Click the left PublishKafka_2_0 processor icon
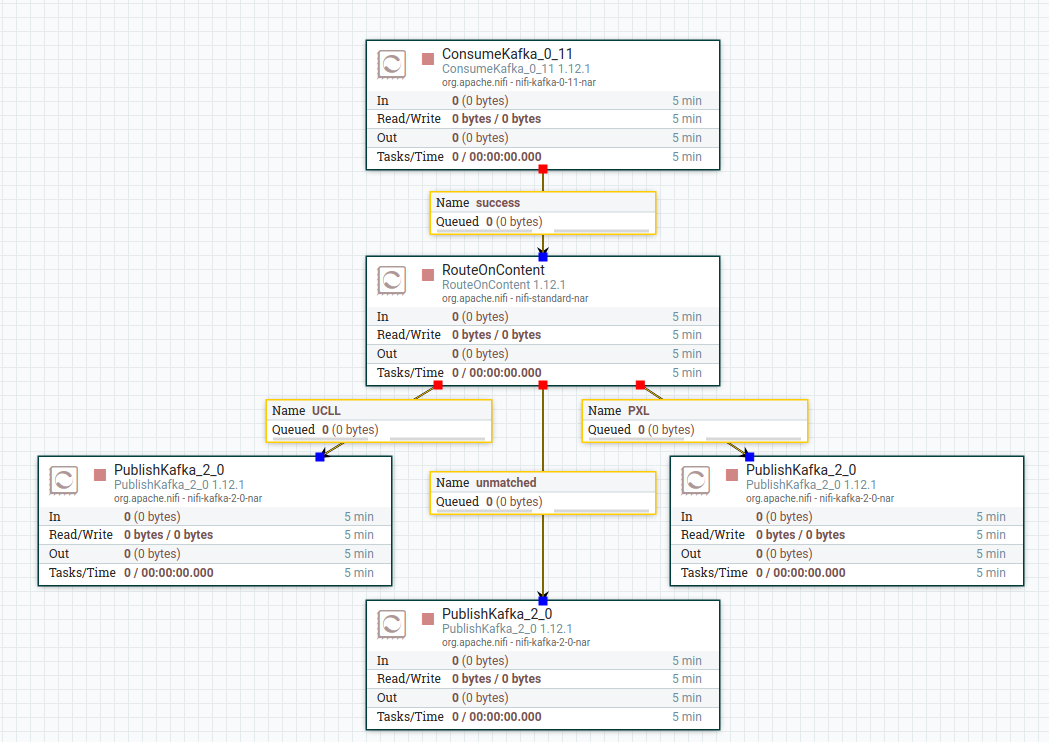1049x742 pixels. tap(62, 480)
